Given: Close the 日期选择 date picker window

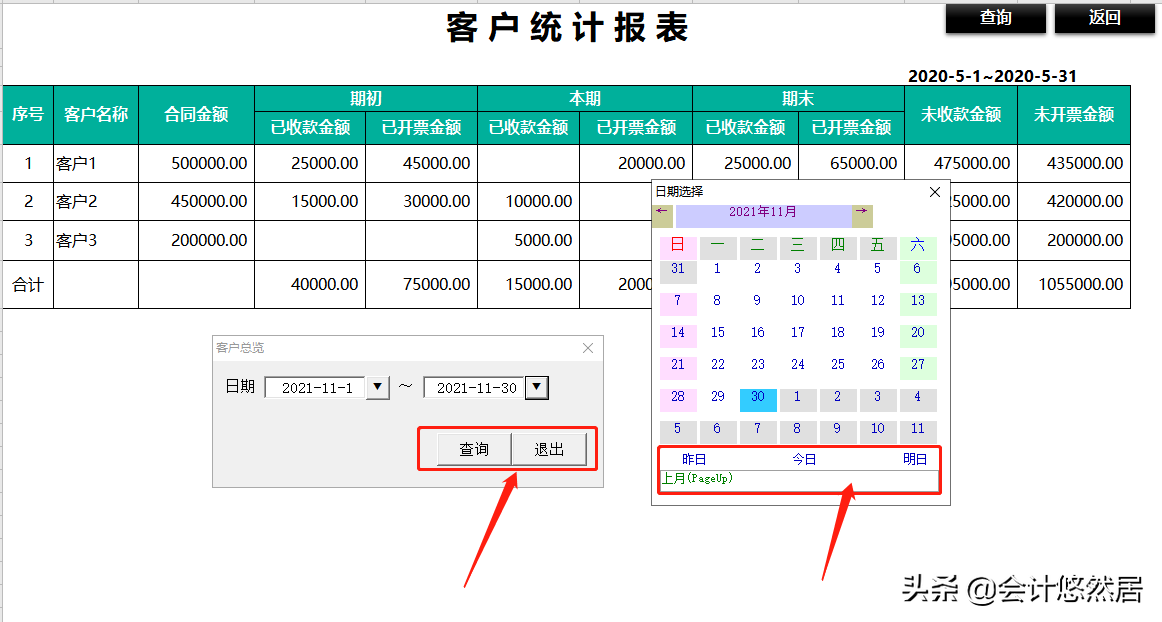Looking at the screenshot, I should tap(935, 192).
